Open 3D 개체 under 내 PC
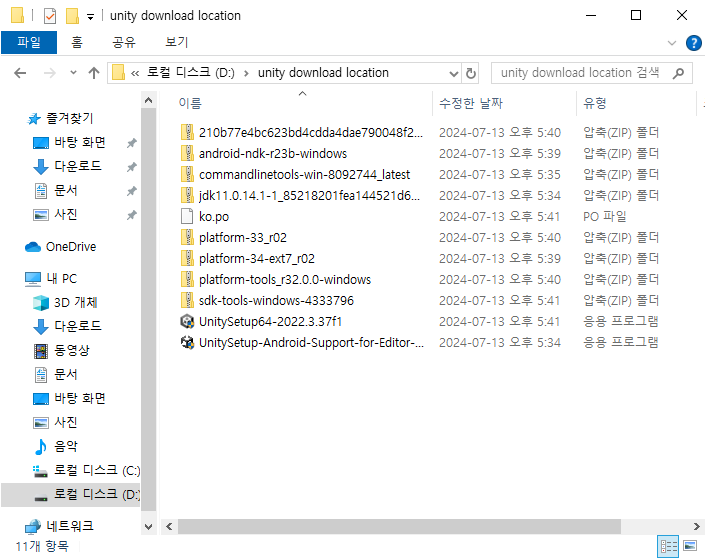Screen dimensions: 706x559 coord(65,302)
